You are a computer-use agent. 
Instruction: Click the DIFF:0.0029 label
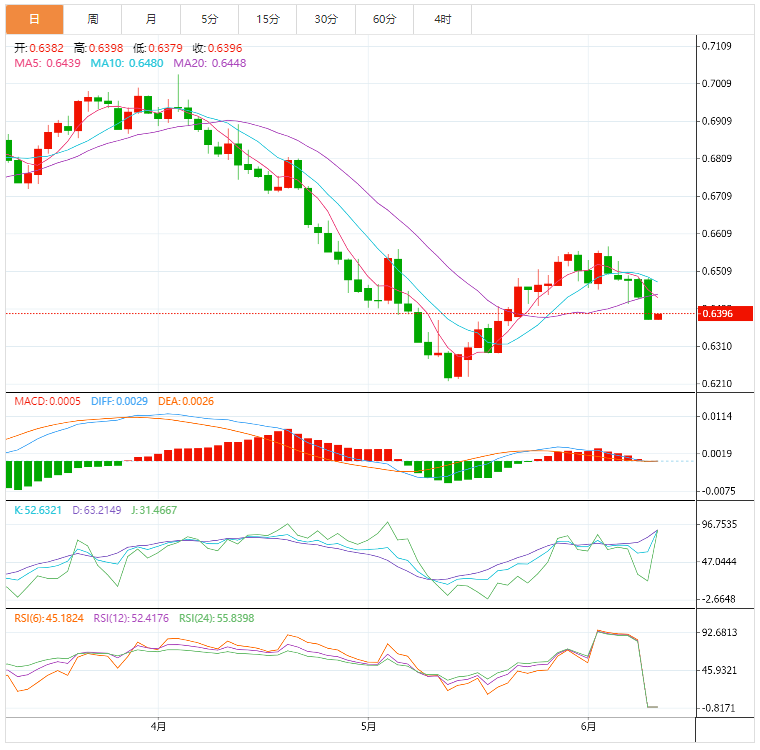(119, 401)
